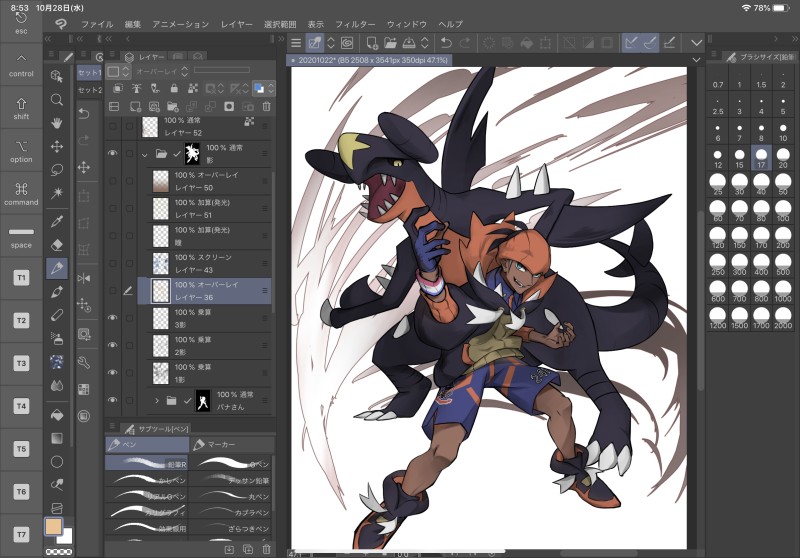800x558 pixels.
Task: Click the peach main color swatch
Action: [x=54, y=527]
